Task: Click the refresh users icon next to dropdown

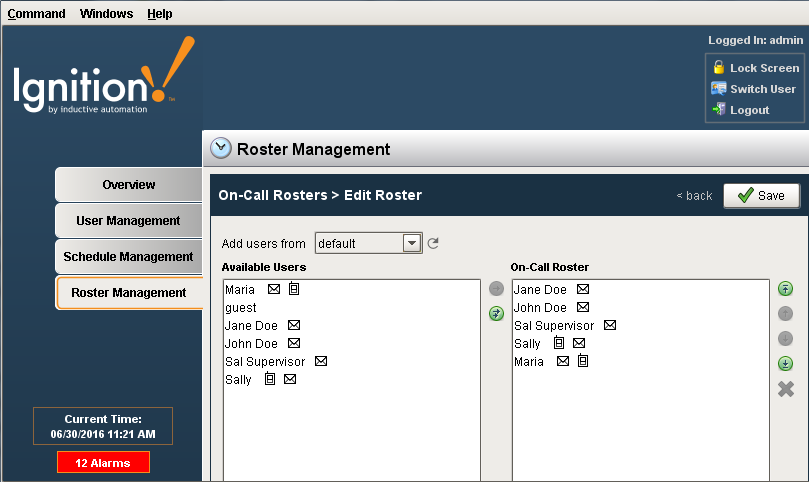Action: pyautogui.click(x=433, y=243)
